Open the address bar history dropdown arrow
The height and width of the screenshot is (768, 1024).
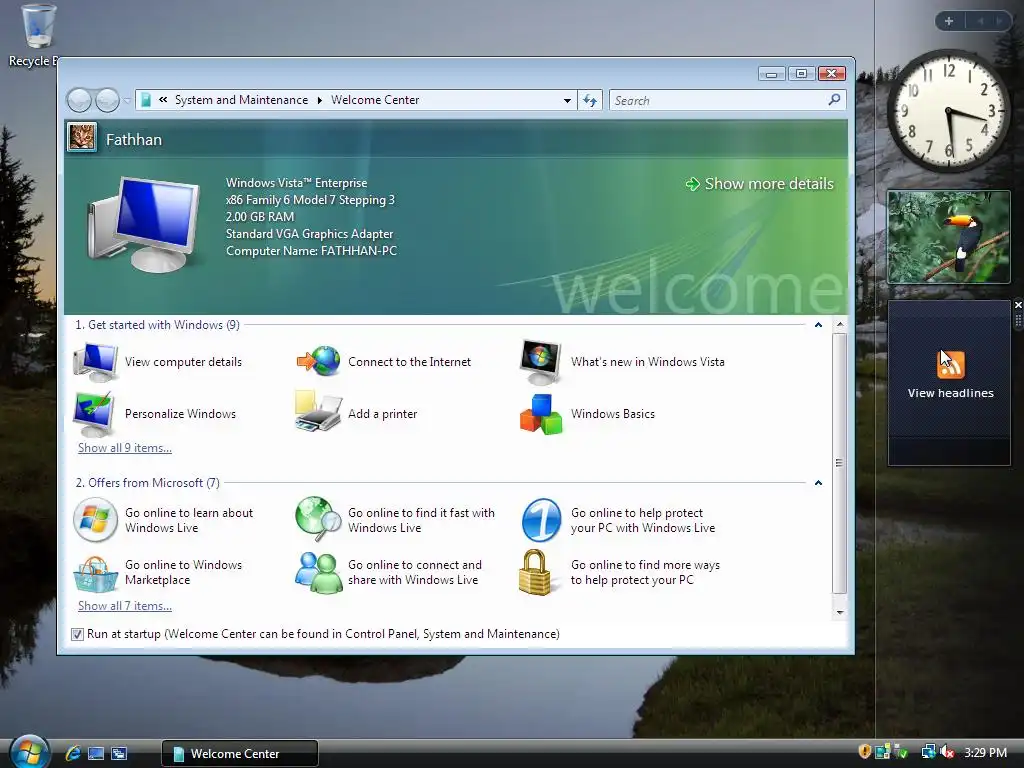tap(567, 101)
